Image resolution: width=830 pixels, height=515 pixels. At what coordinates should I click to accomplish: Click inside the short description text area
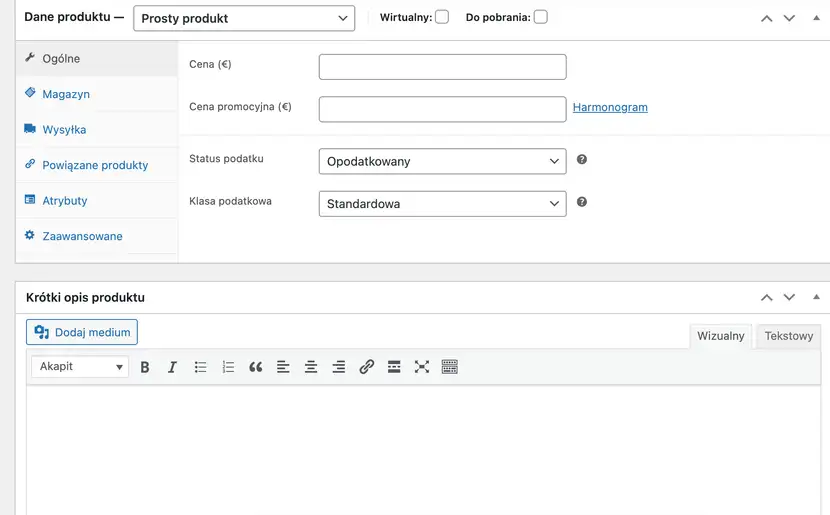coord(423,450)
